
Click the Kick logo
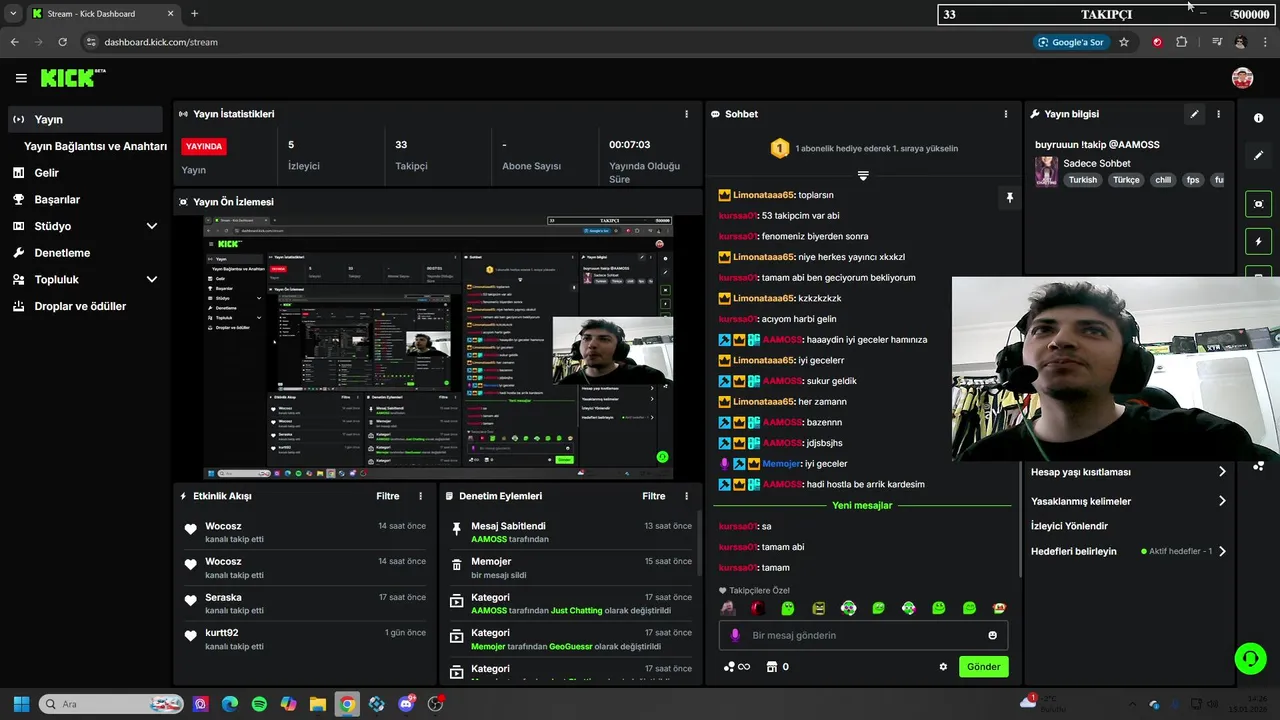point(72,78)
